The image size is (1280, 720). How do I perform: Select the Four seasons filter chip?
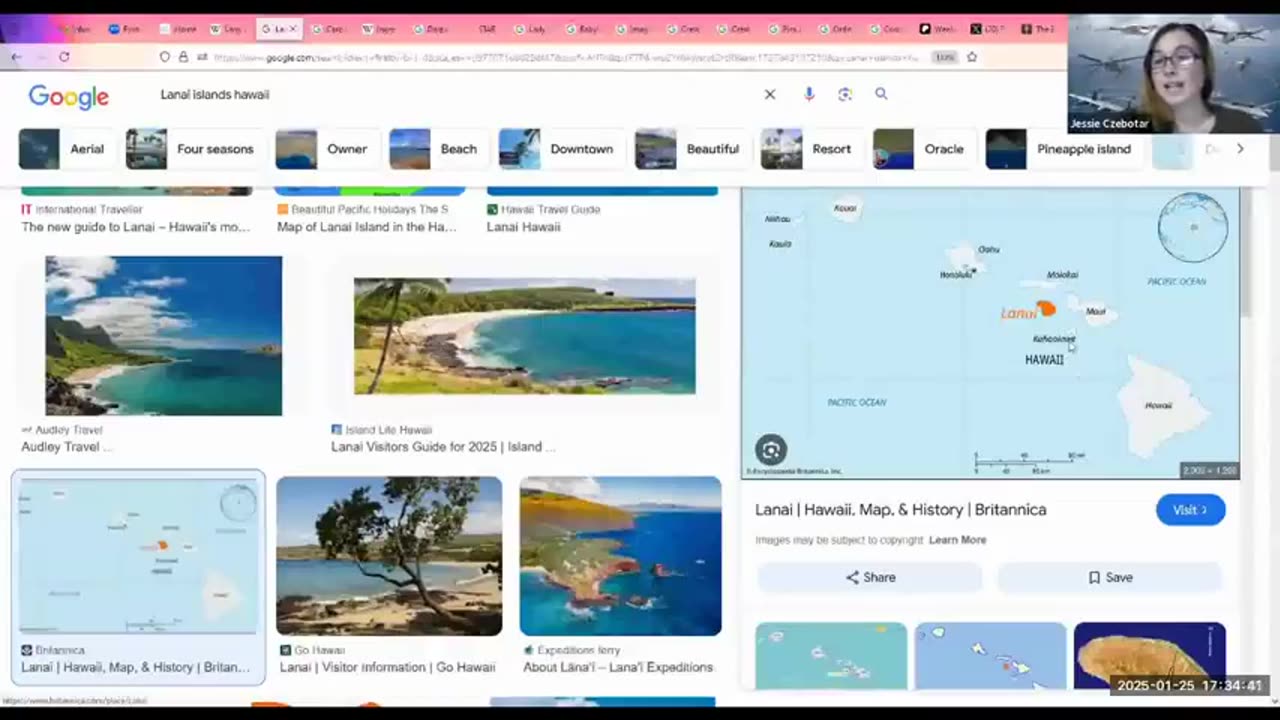[195, 149]
